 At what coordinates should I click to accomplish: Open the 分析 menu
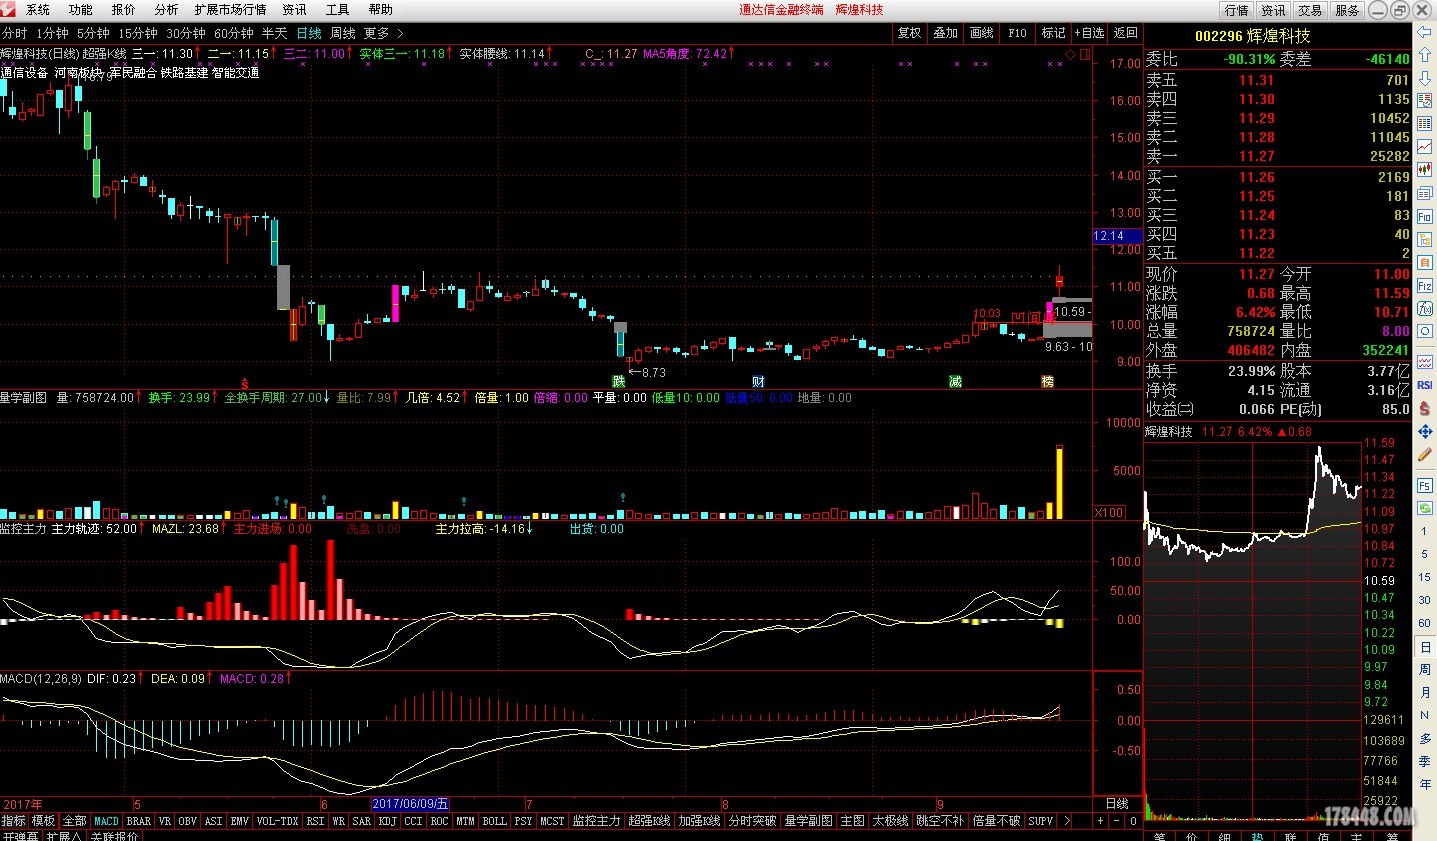tap(166, 9)
